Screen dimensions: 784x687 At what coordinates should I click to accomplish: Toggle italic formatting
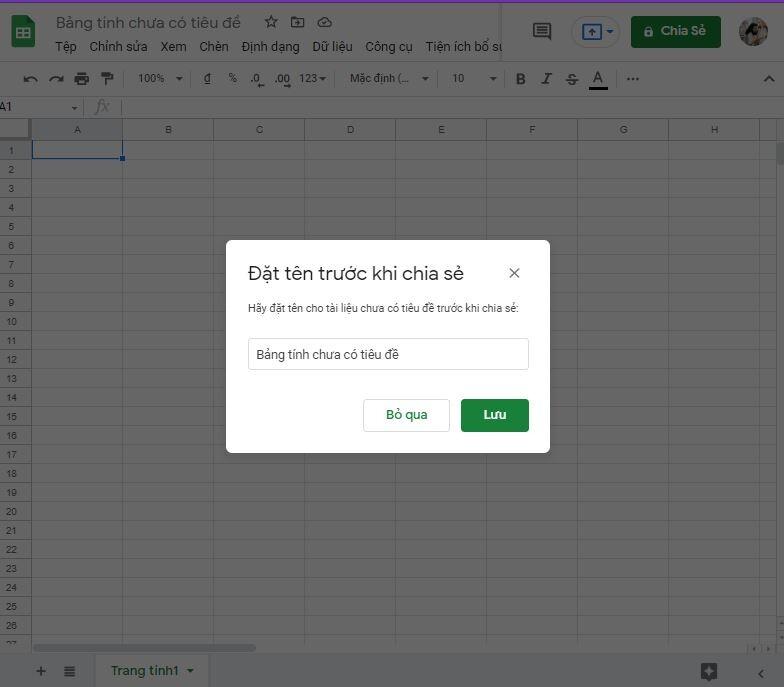point(546,79)
